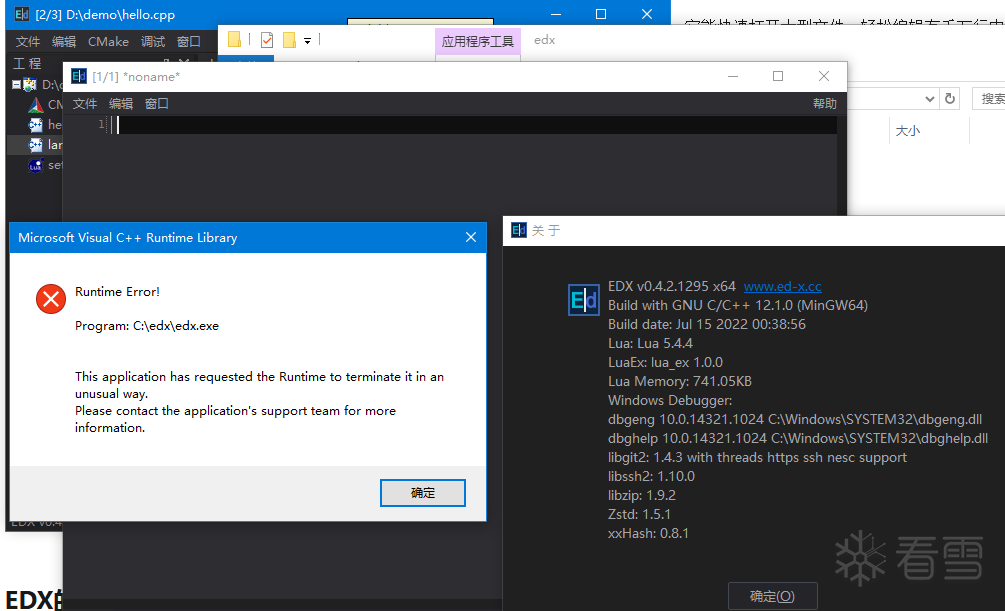Click the leftmost folder icon in the Explorer quick access toolbar
Screen dimensions: 1005x611
pyautogui.click(x=235, y=40)
